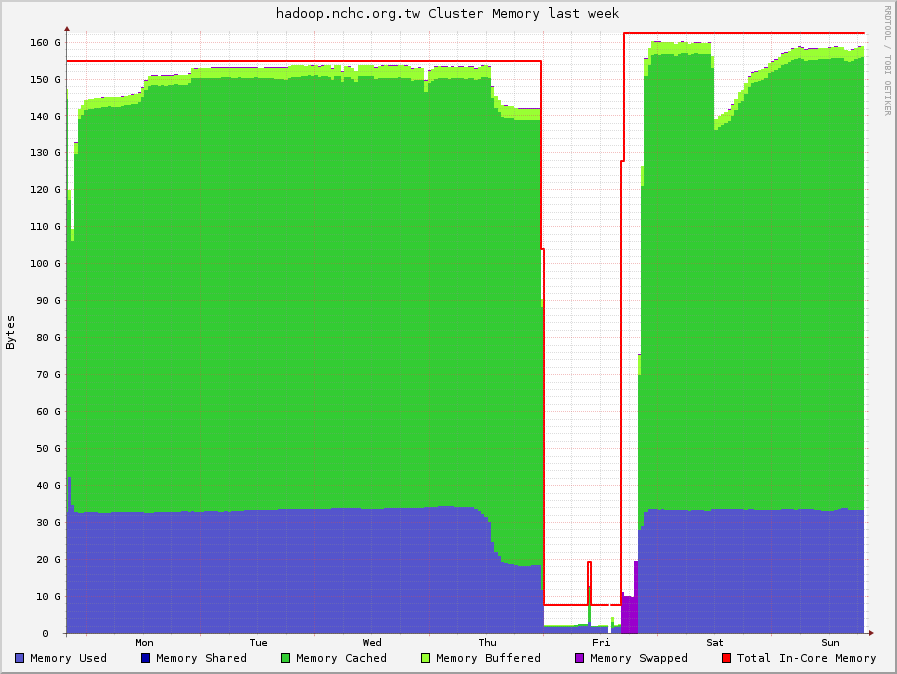Click the Memory Cached green legend swatch

click(285, 658)
